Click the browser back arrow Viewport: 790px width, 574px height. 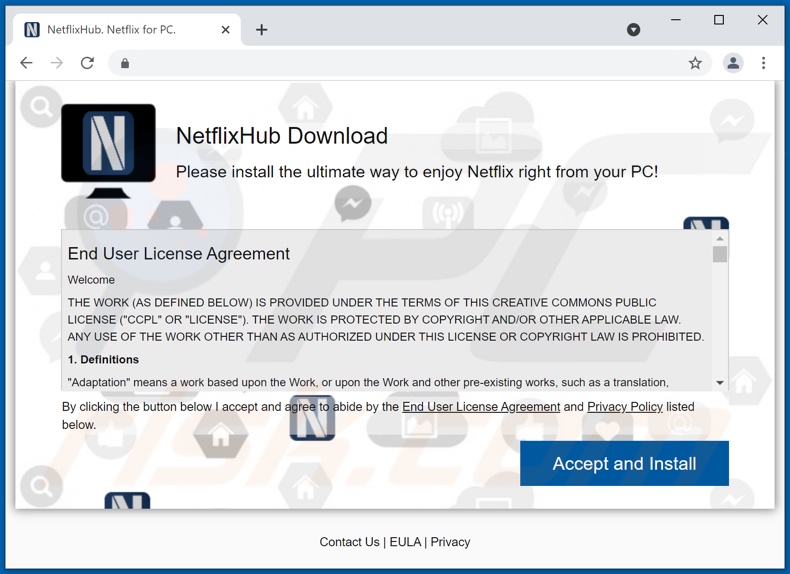click(26, 63)
